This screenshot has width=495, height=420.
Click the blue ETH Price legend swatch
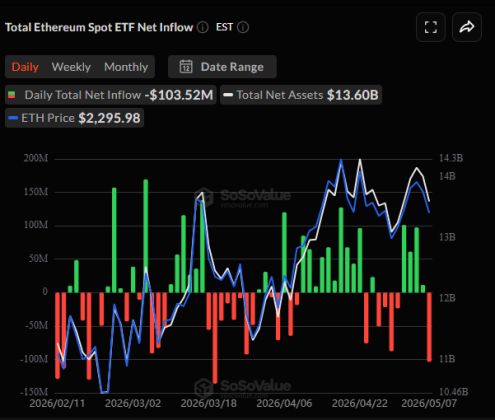(13, 118)
